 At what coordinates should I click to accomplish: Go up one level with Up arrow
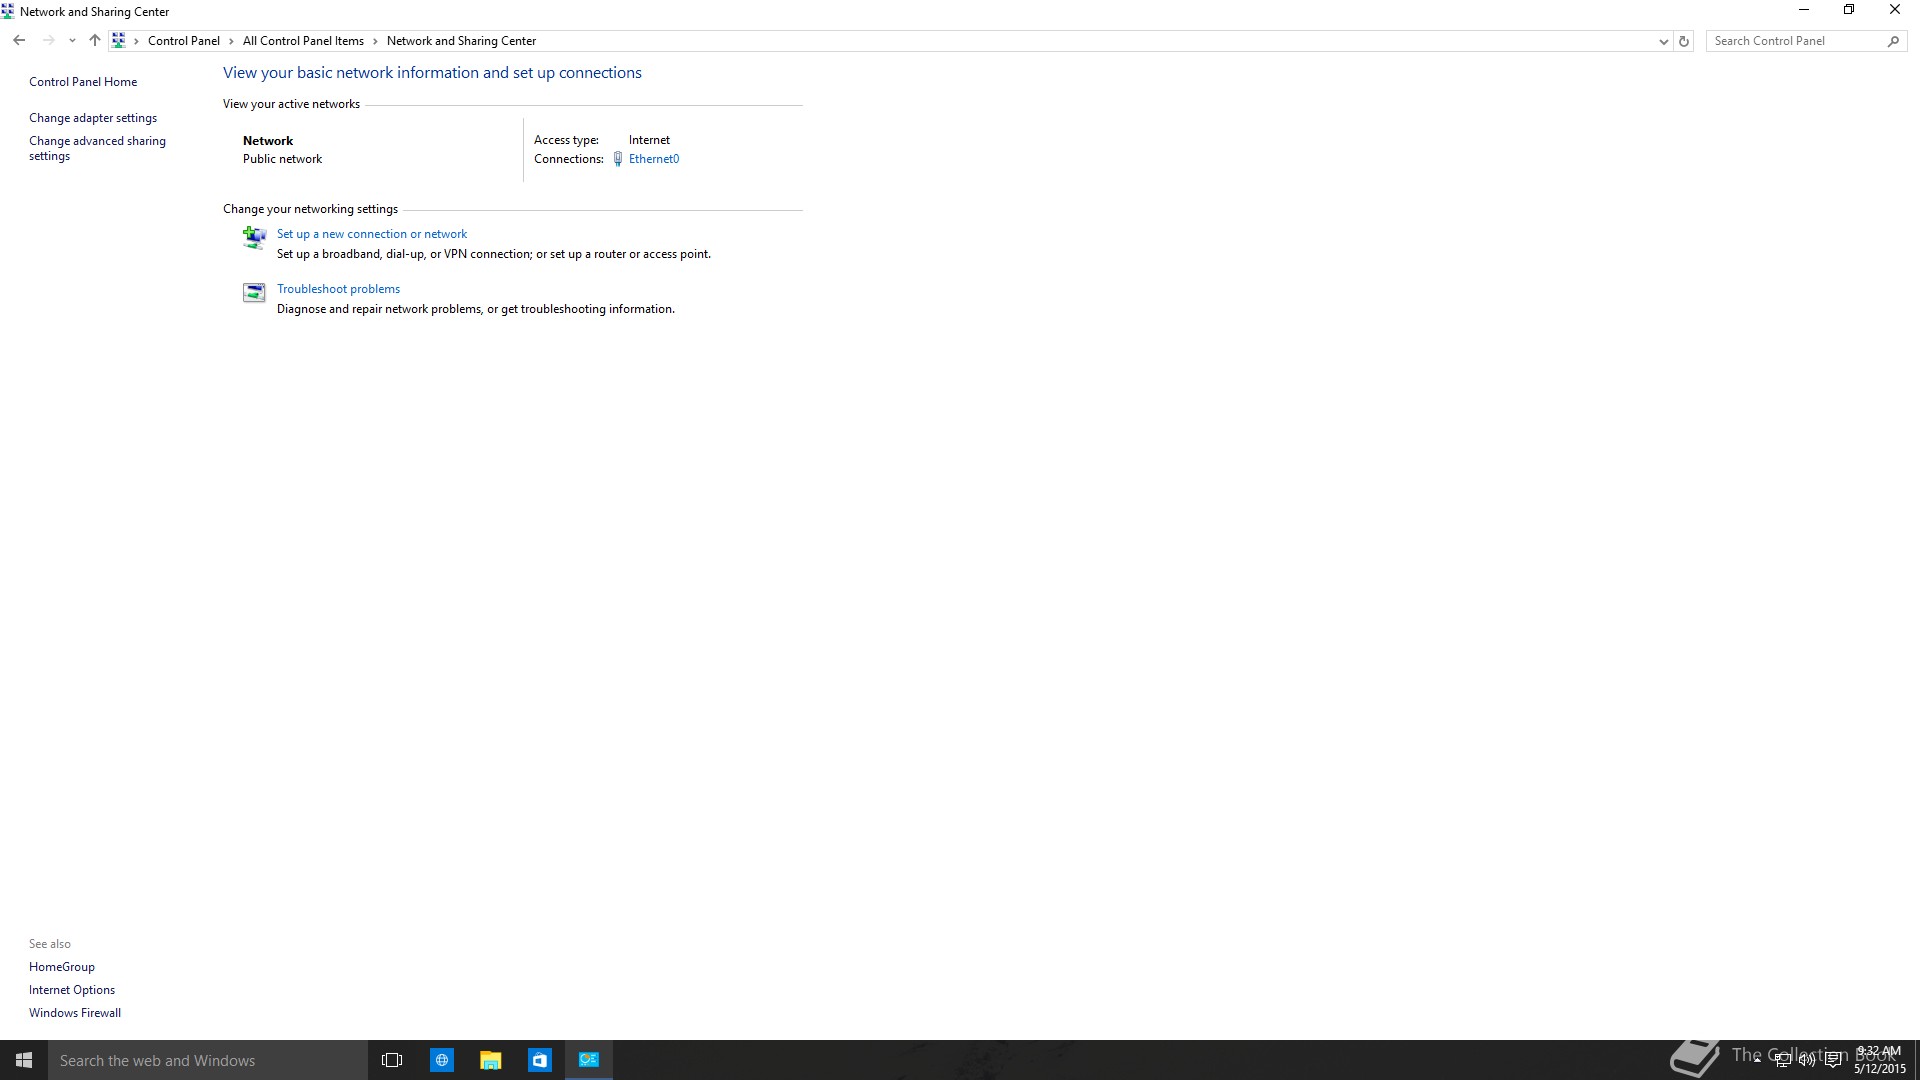(95, 41)
